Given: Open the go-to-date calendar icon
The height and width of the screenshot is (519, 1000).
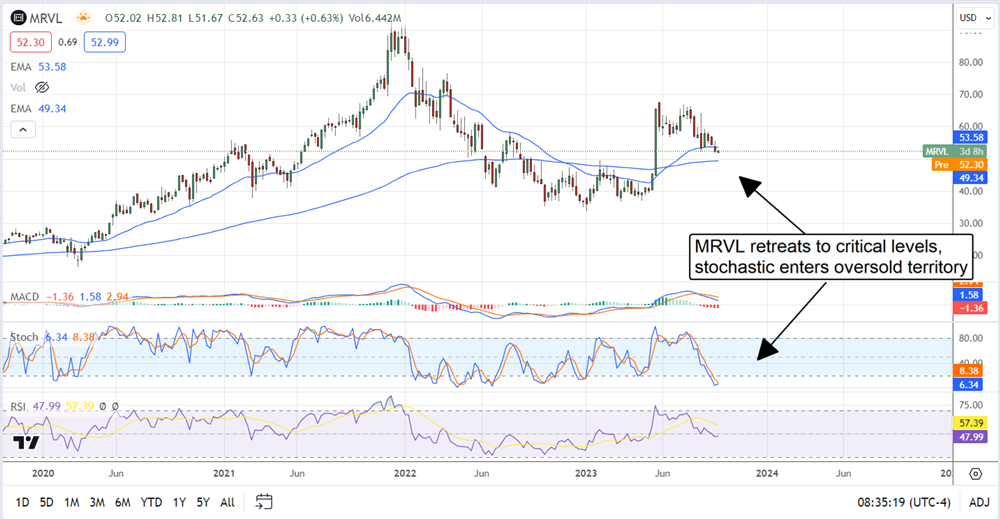Looking at the screenshot, I should 263,502.
